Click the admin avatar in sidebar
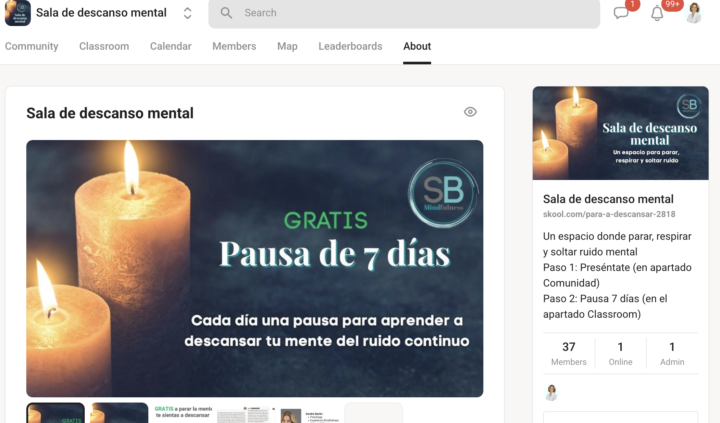720x423 pixels. [551, 393]
